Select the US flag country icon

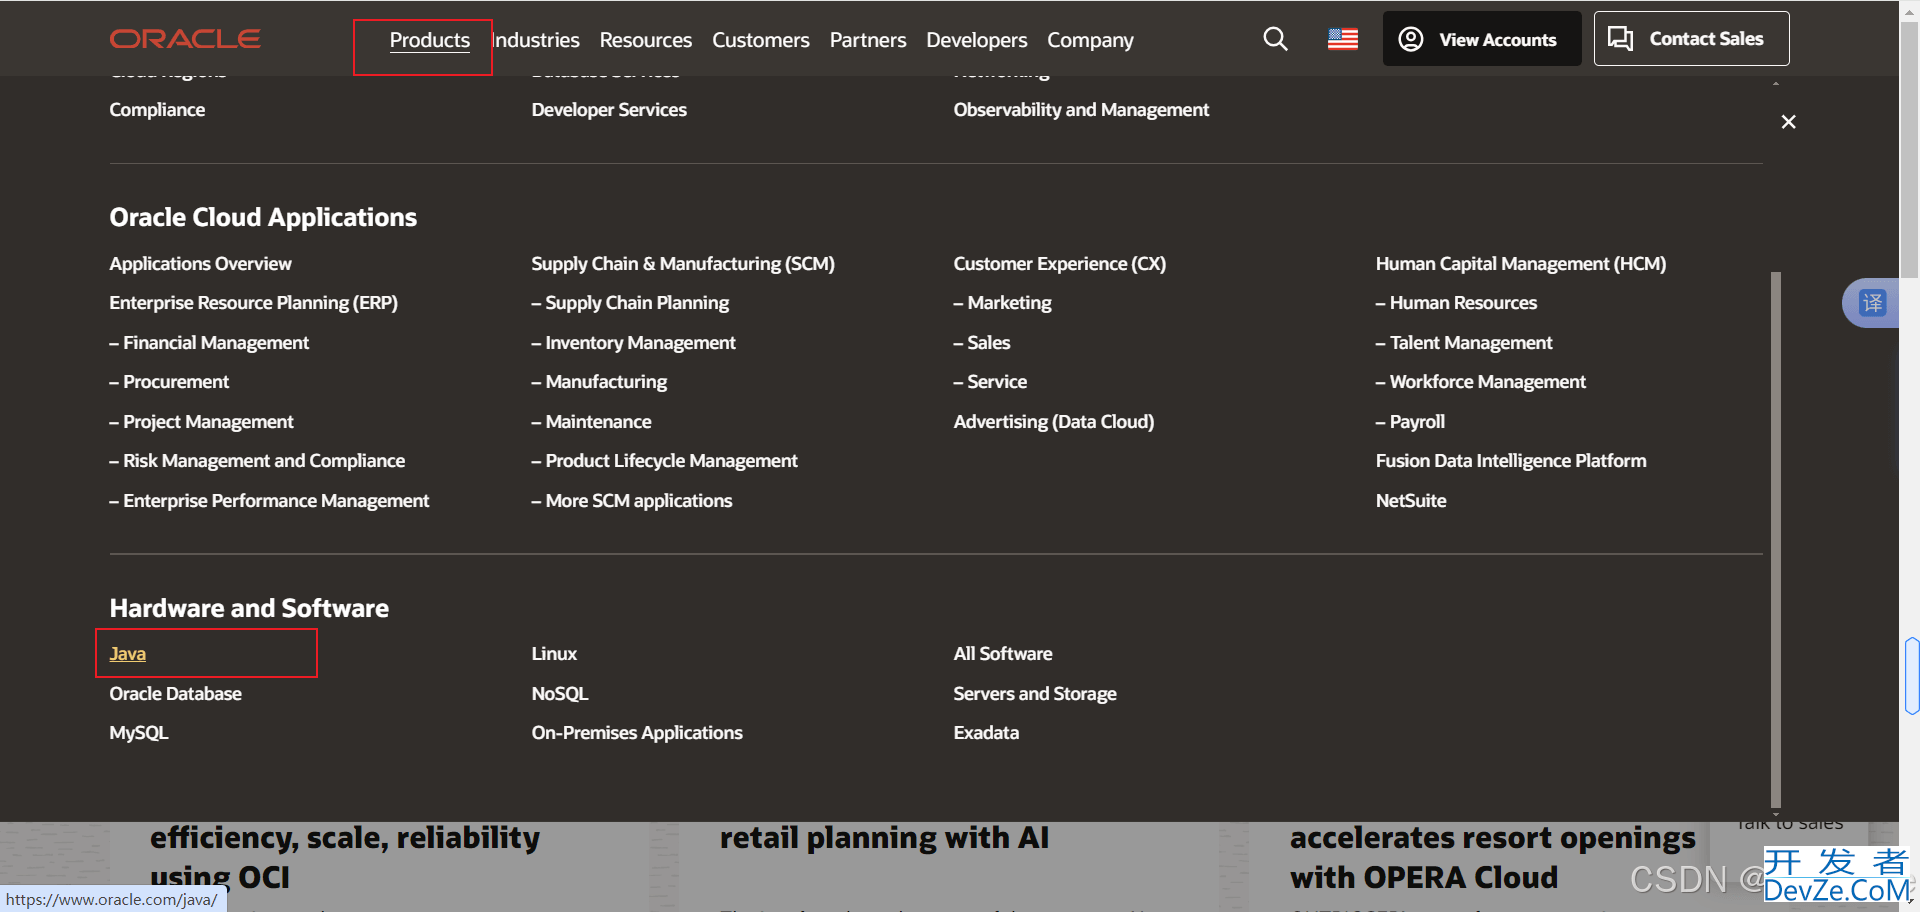coord(1343,39)
